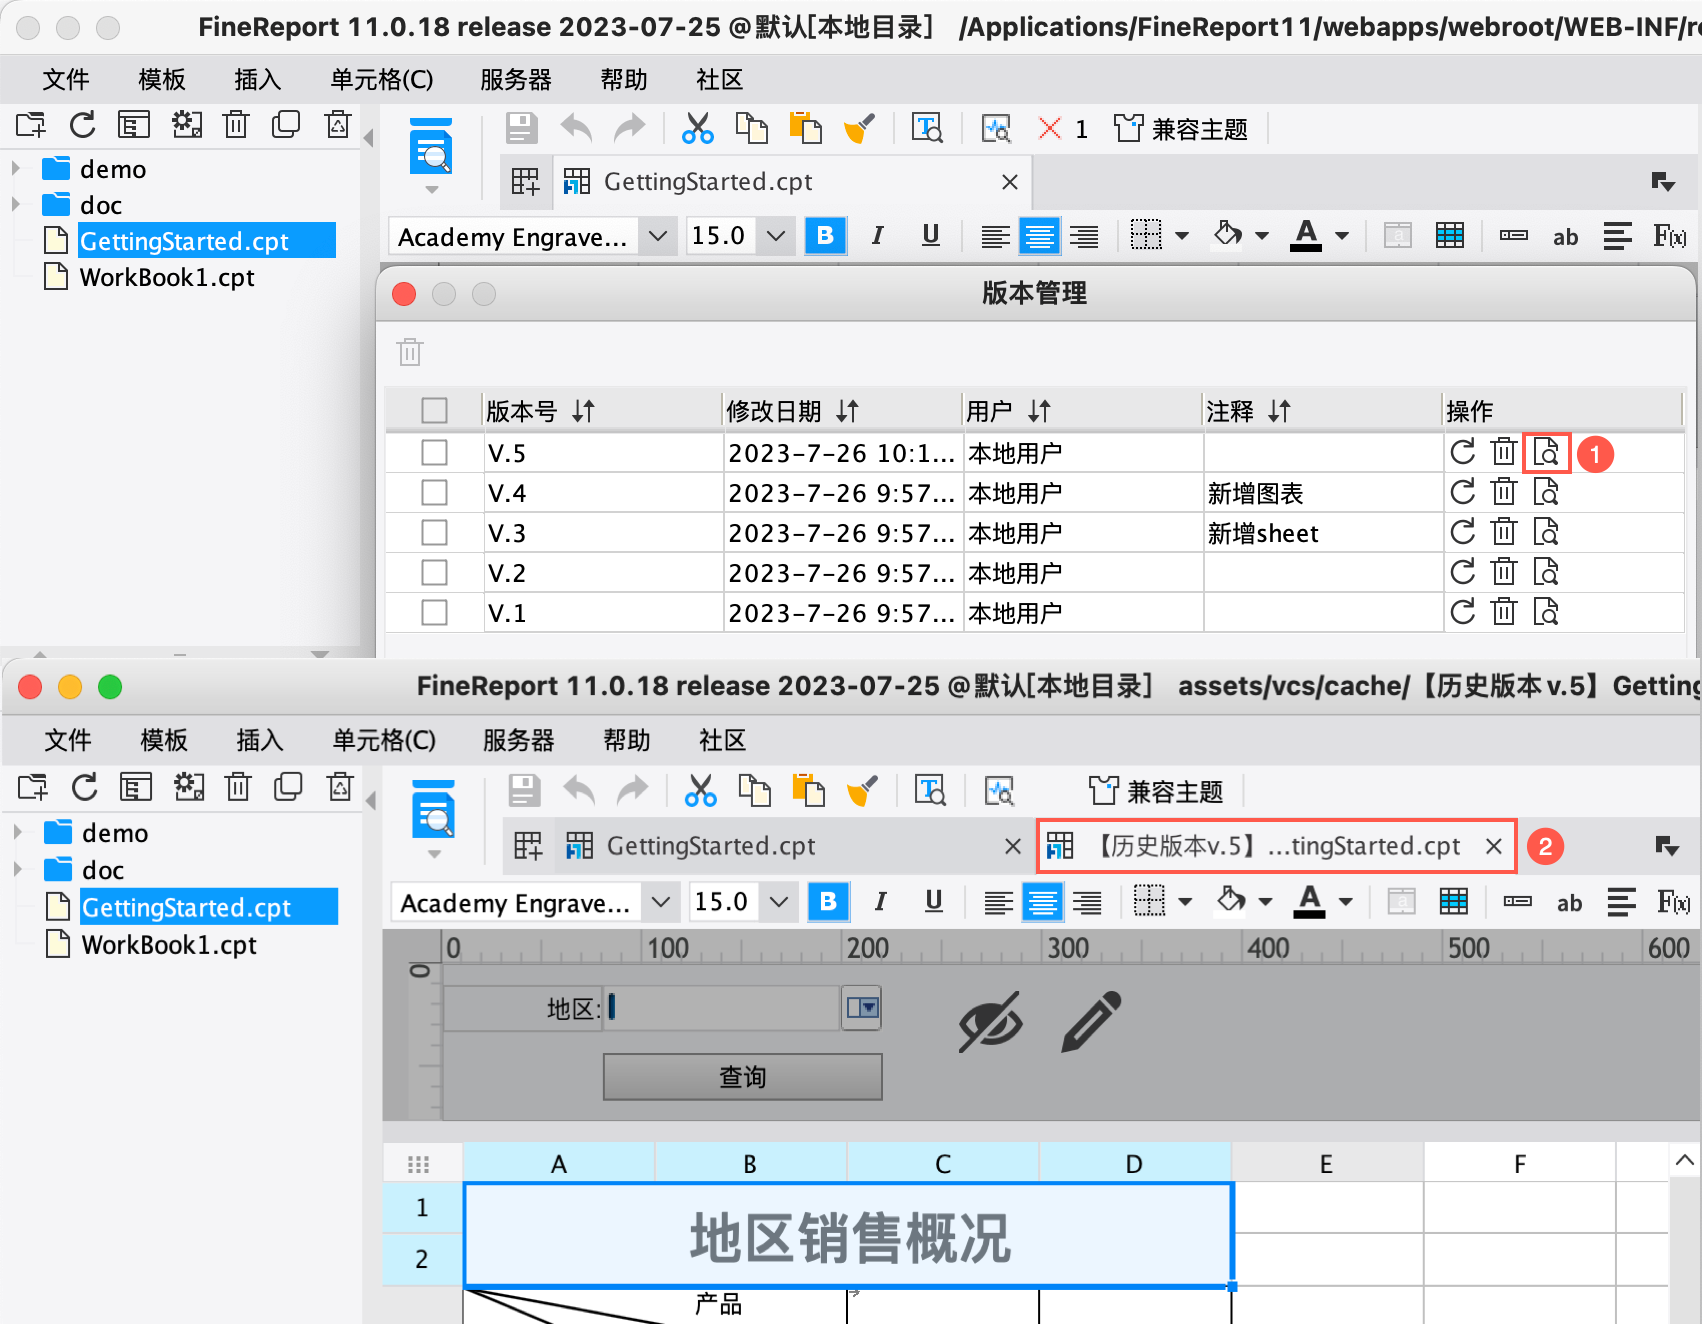The height and width of the screenshot is (1324, 1702).
Task: Click the paste icon in lower window toolbar
Action: pyautogui.click(x=807, y=791)
